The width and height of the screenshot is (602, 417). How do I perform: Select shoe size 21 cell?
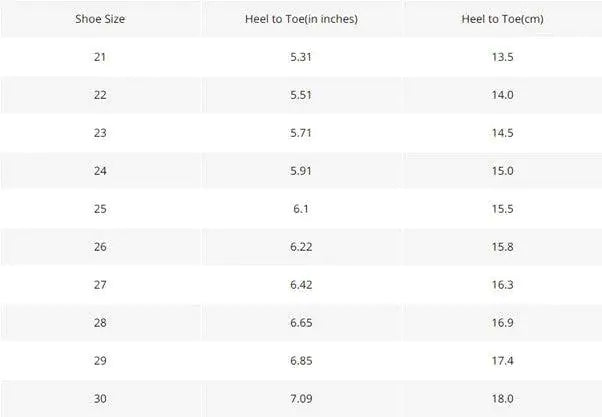99,57
